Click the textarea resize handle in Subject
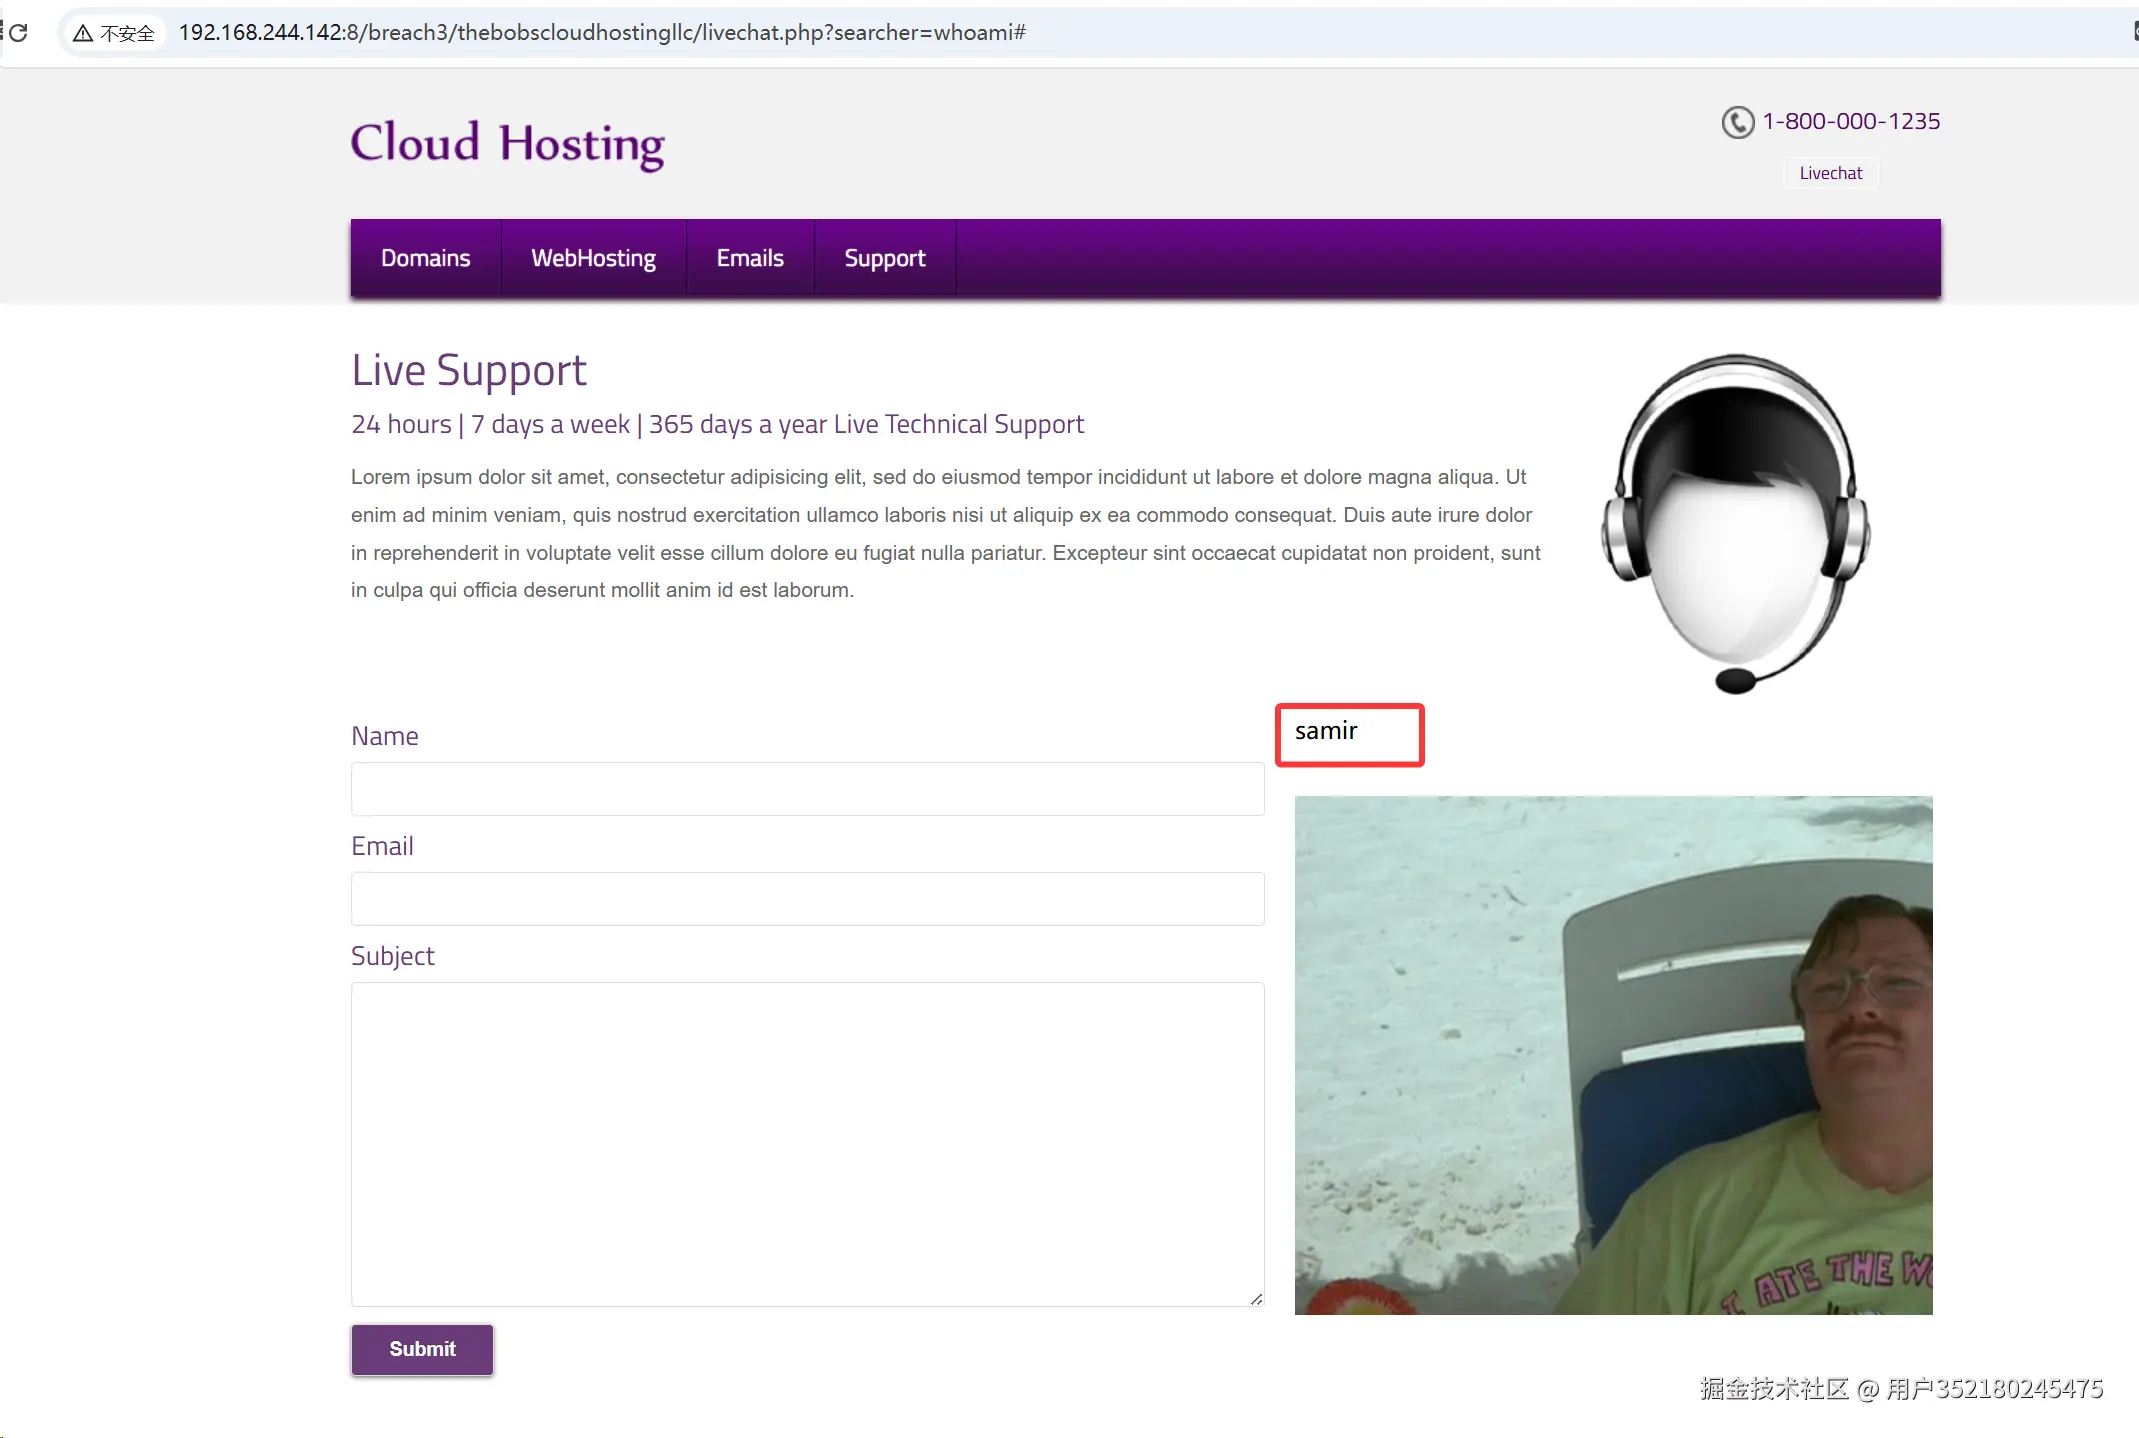The height and width of the screenshot is (1438, 2139). coord(1256,1298)
